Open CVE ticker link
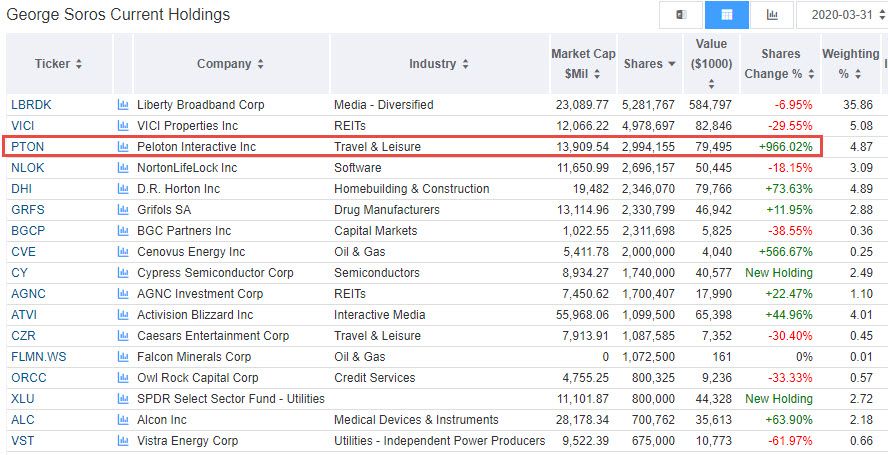The width and height of the screenshot is (888, 455). (23, 252)
